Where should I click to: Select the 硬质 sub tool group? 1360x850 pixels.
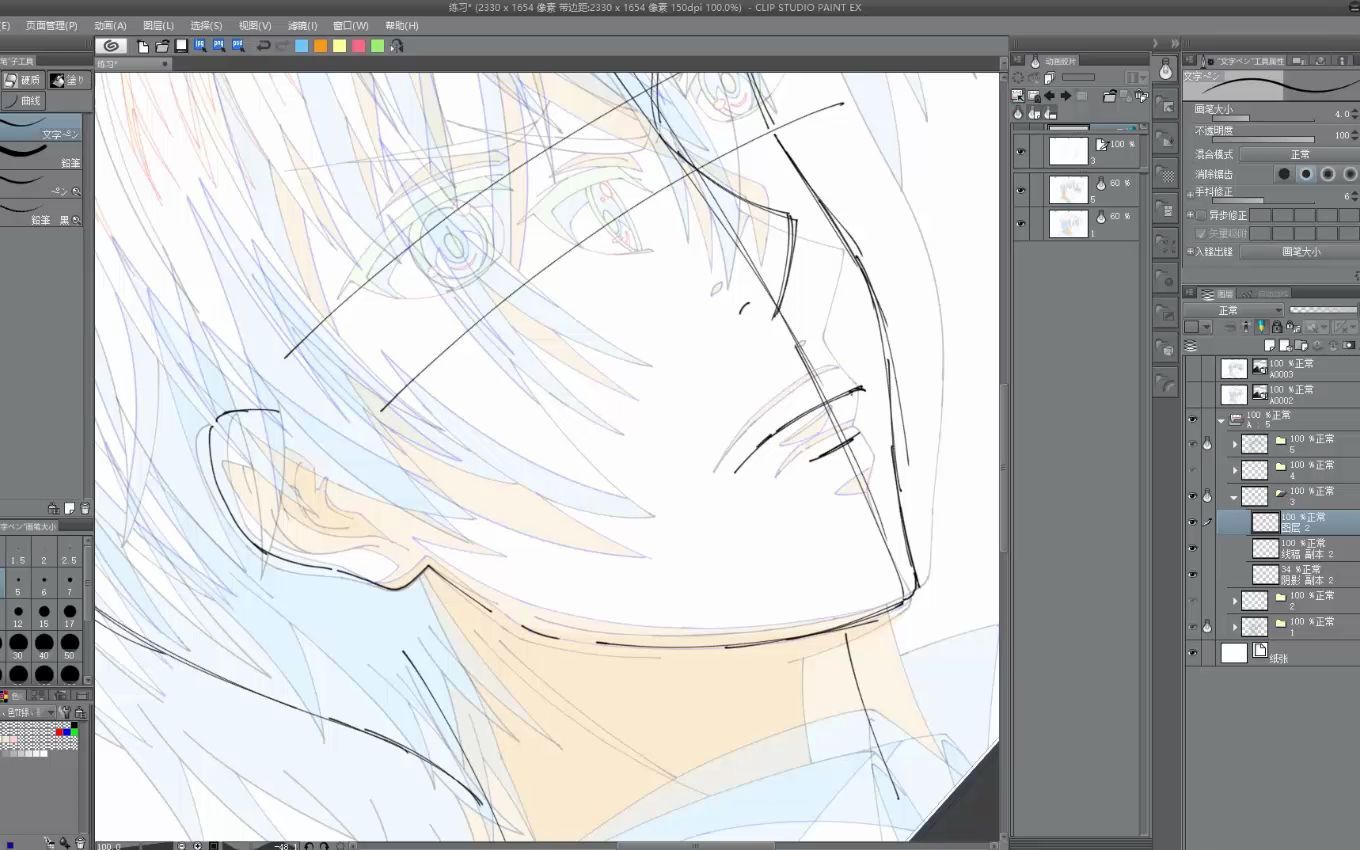(x=22, y=80)
